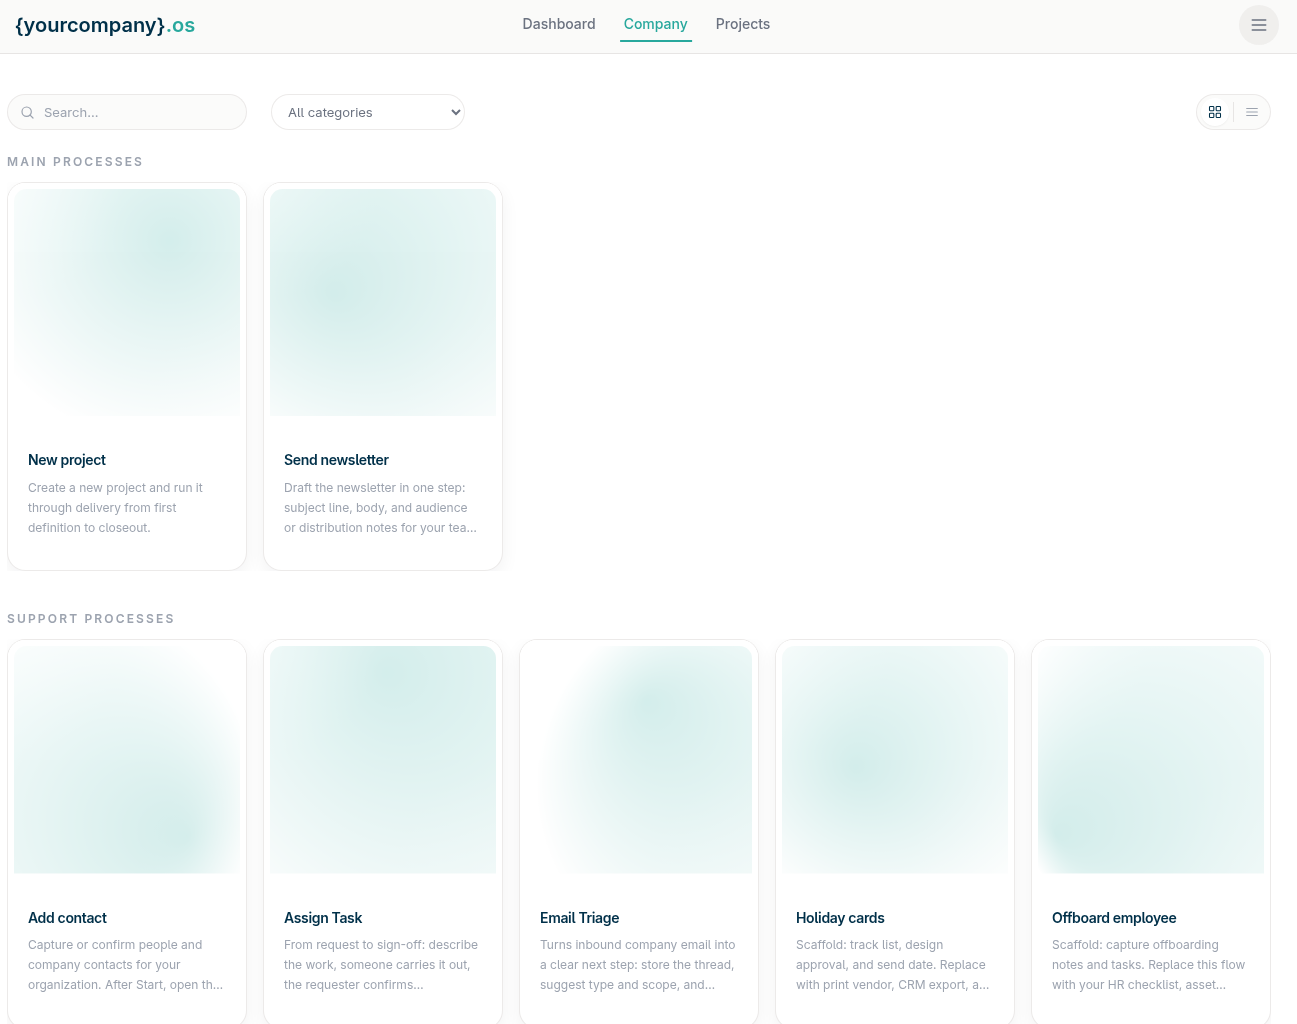Click the Offboard employee card image
This screenshot has width=1297, height=1024.
pyautogui.click(x=1151, y=760)
